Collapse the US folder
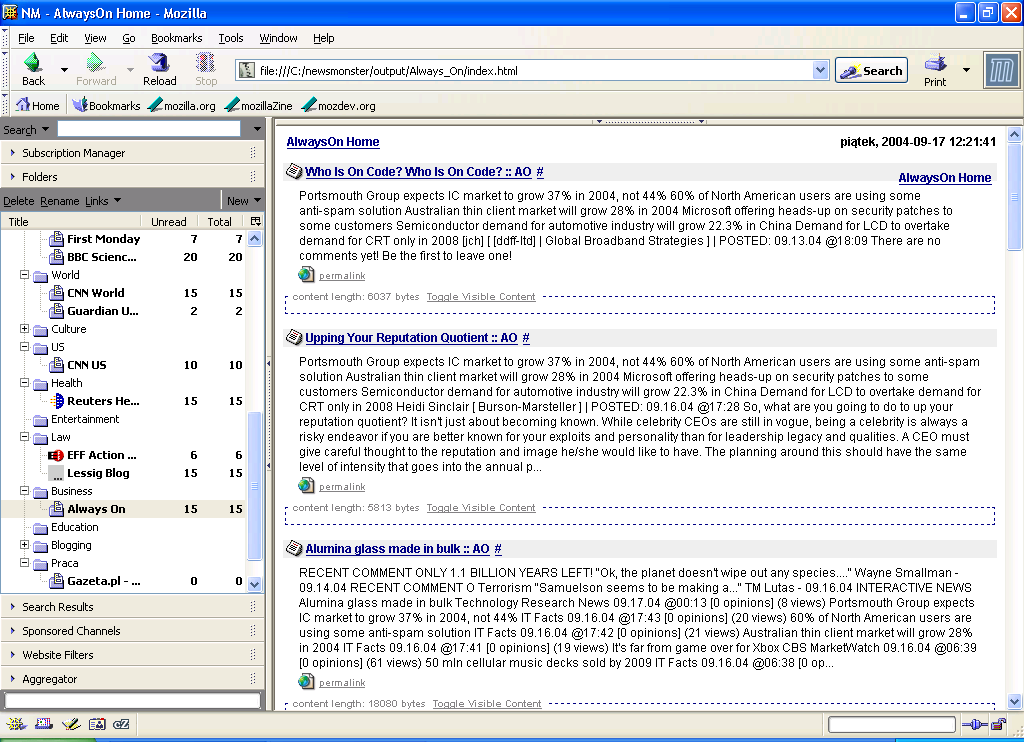This screenshot has width=1024, height=742. pyautogui.click(x=24, y=347)
